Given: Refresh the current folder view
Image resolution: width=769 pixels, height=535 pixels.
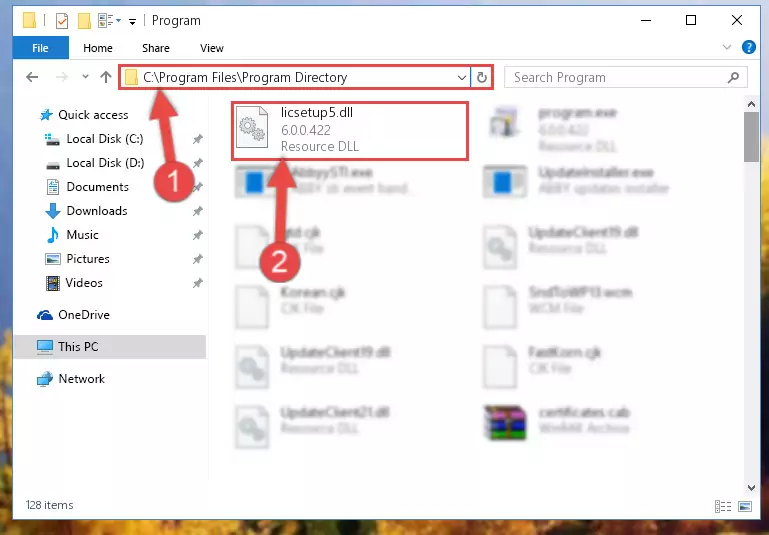Looking at the screenshot, I should [482, 77].
